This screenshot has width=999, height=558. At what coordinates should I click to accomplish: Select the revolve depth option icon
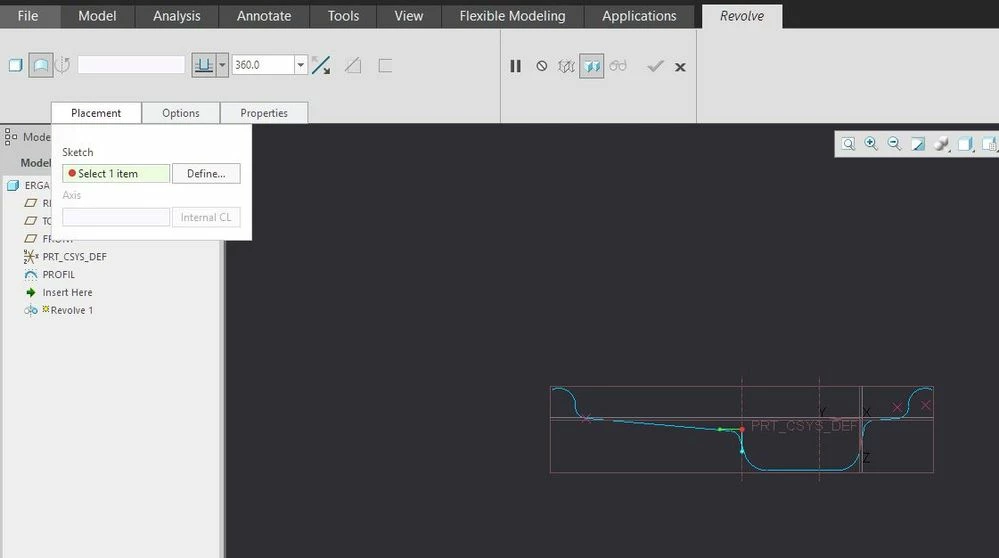coord(204,65)
